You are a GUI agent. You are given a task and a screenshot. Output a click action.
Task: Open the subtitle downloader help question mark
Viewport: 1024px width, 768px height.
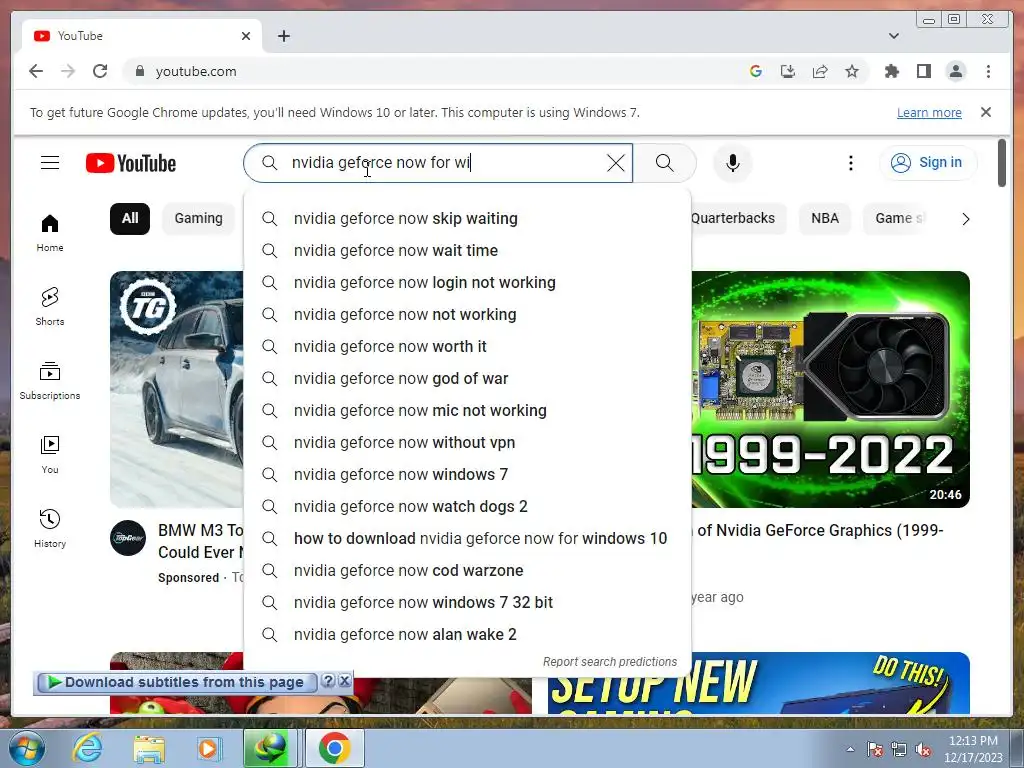coord(328,681)
